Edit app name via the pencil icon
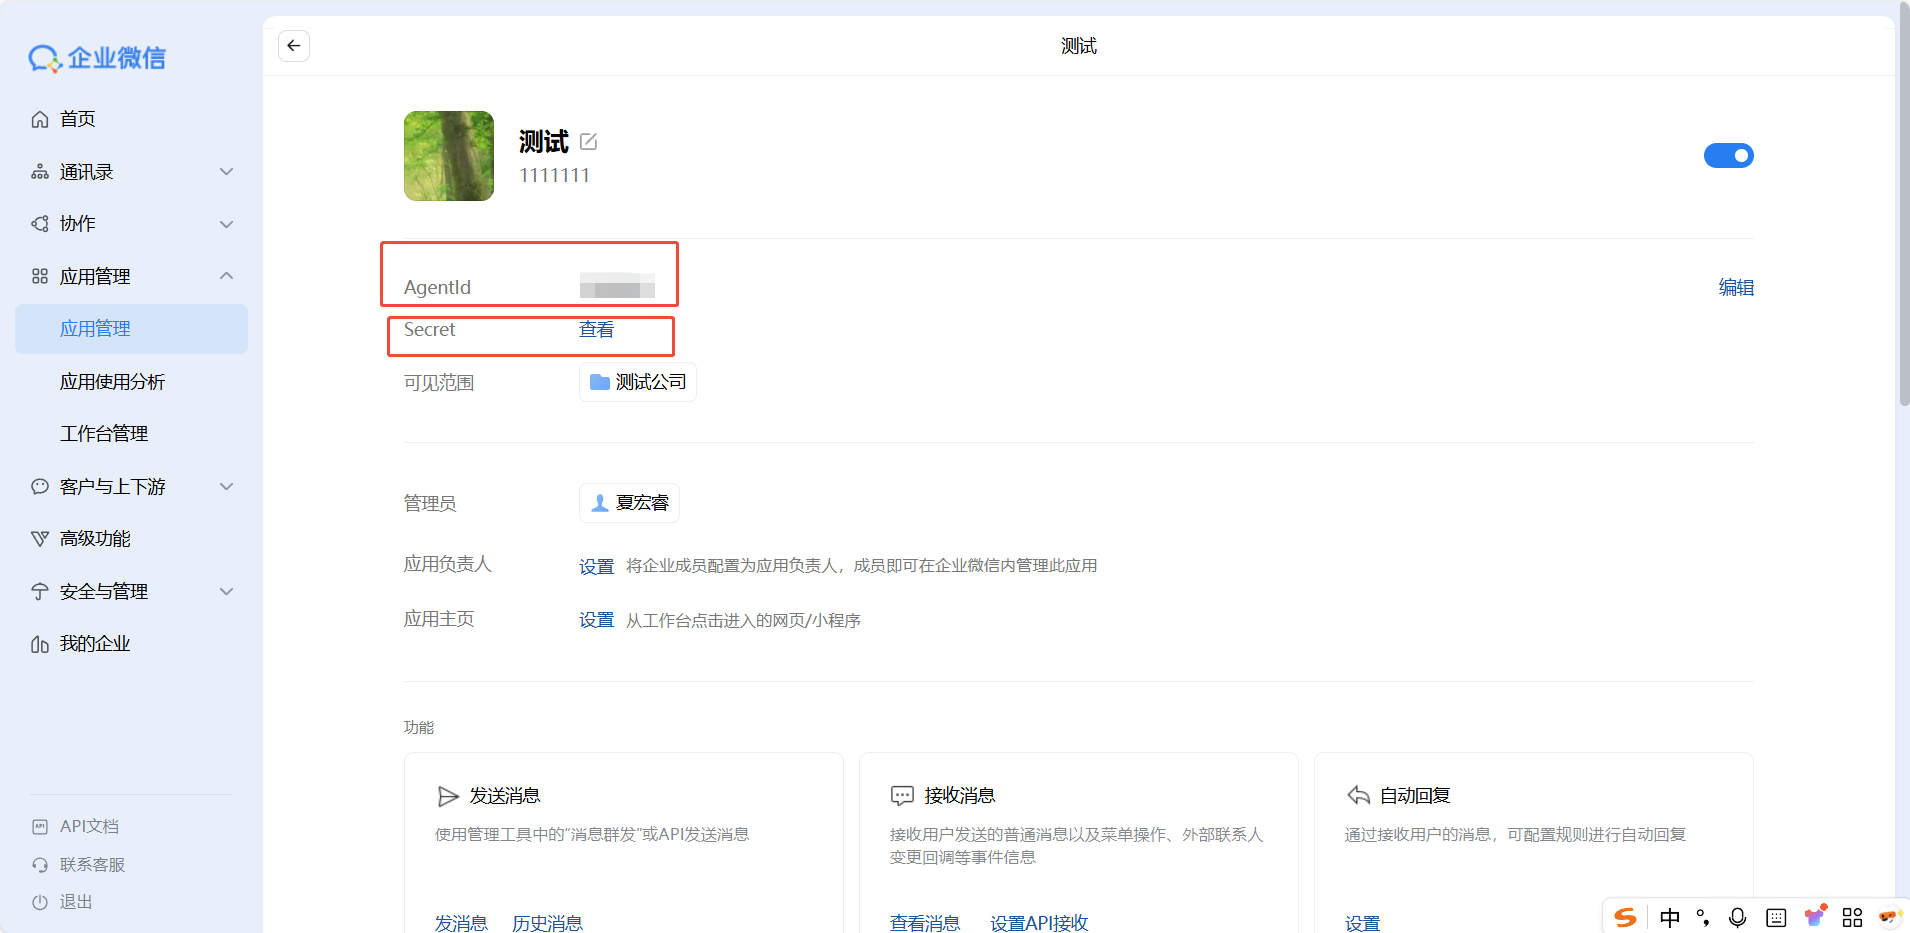Viewport: 1910px width, 933px height. tap(589, 142)
